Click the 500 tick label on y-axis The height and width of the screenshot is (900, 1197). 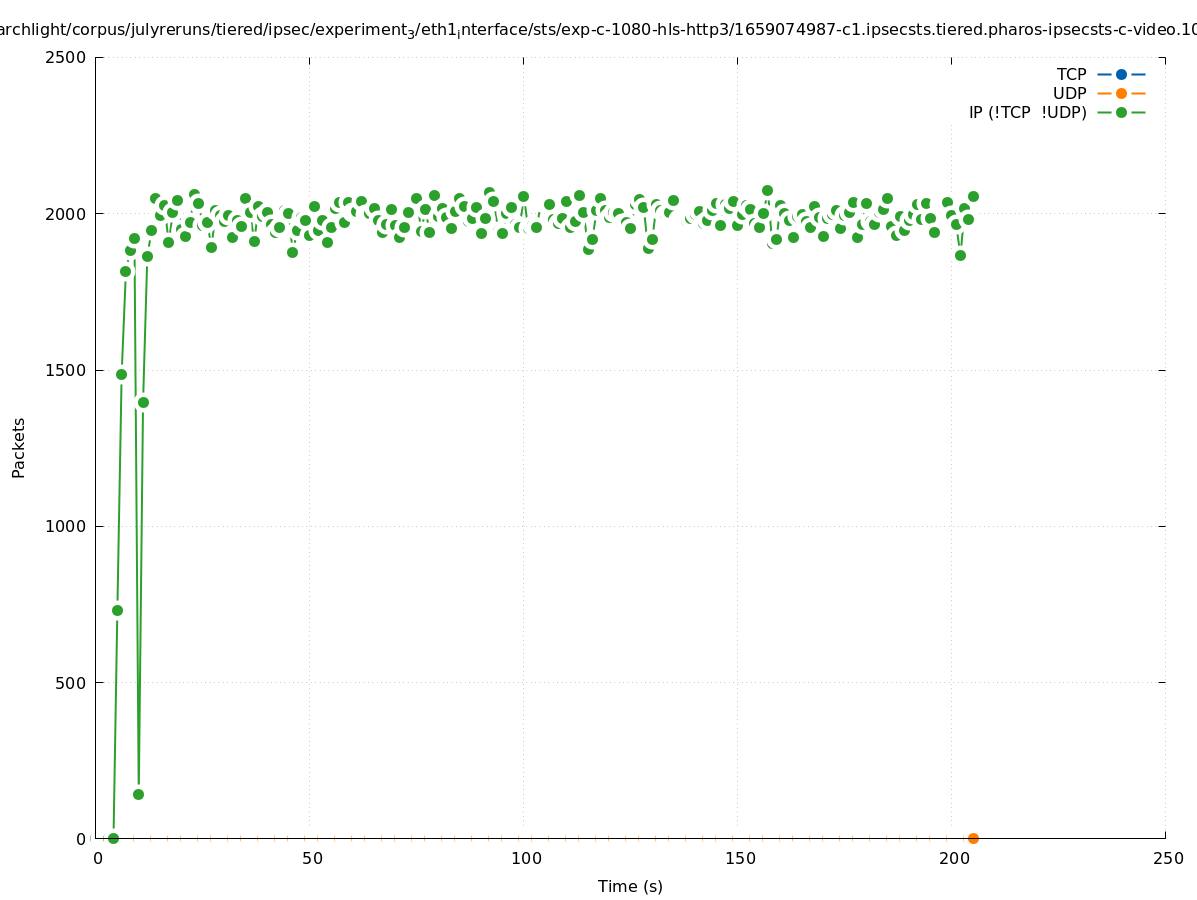point(71,683)
